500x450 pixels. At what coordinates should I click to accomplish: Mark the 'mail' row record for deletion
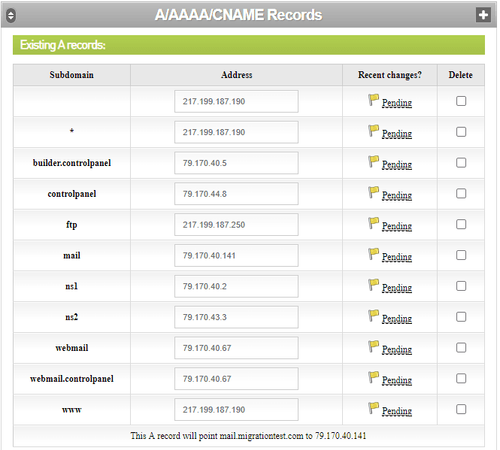(x=461, y=255)
